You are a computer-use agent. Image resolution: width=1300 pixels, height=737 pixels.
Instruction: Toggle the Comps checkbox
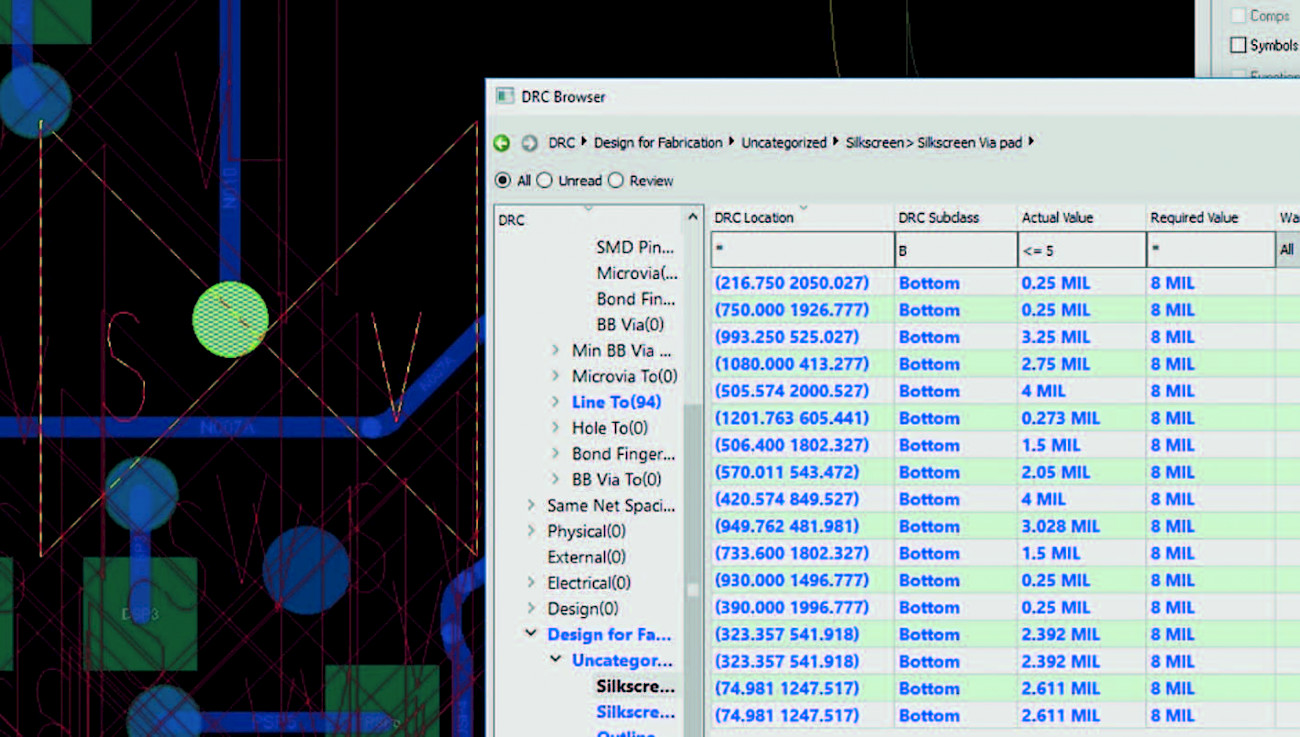click(1238, 15)
